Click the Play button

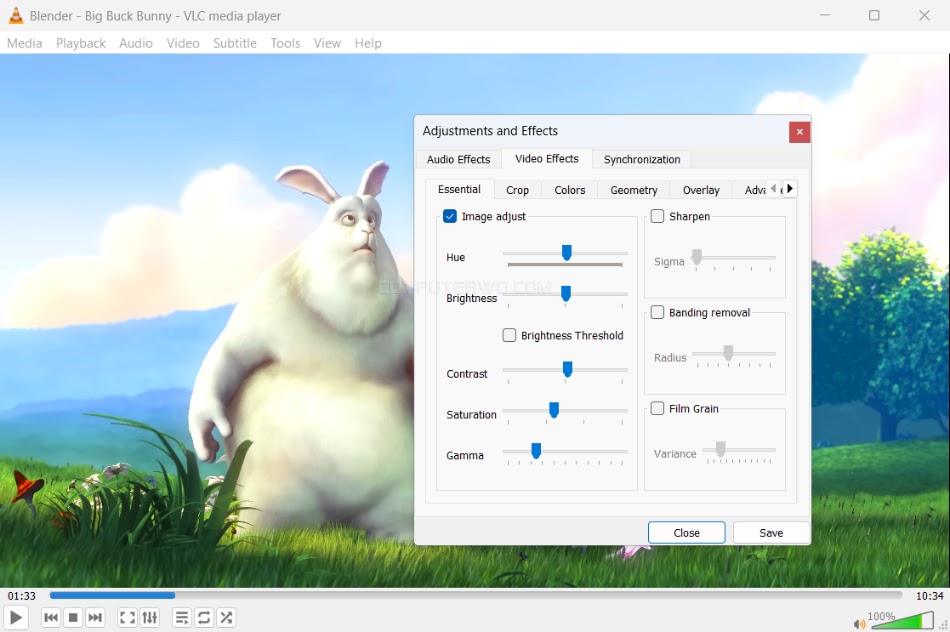click(16, 617)
